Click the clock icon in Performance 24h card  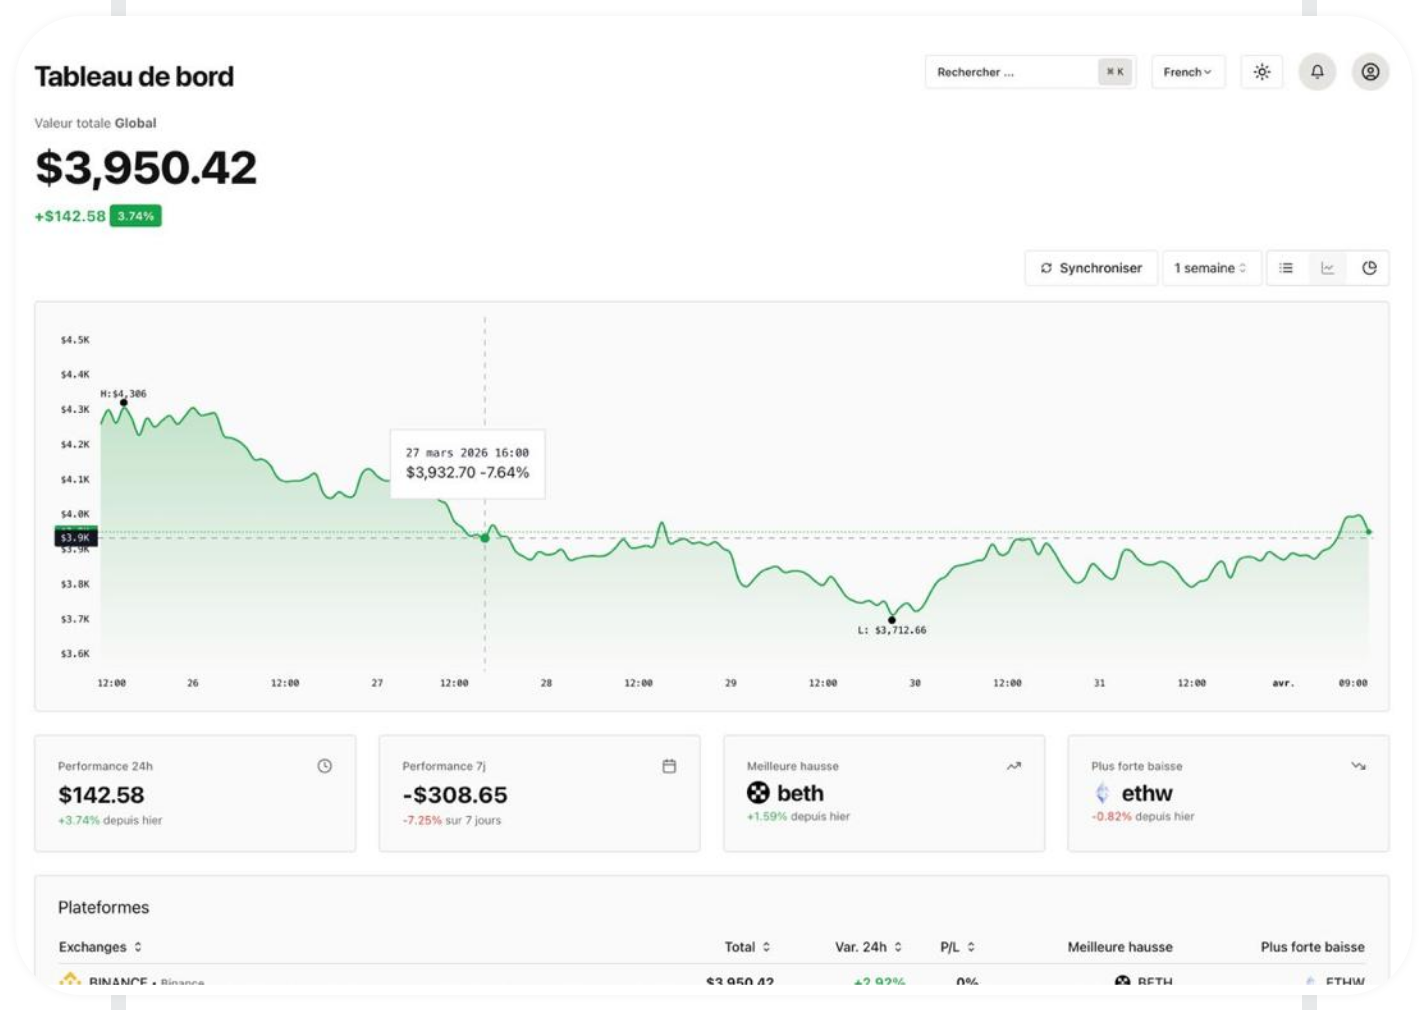pyautogui.click(x=325, y=766)
